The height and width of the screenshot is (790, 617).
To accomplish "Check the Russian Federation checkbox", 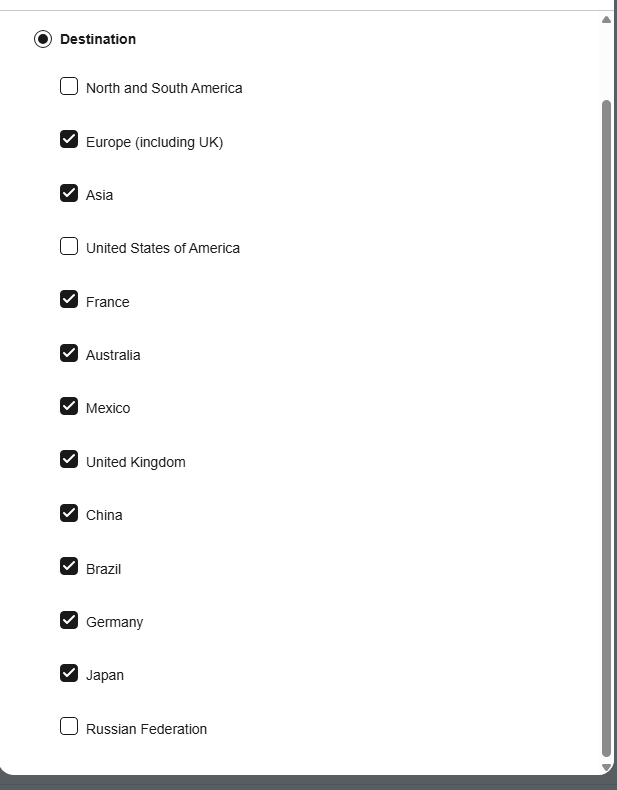I will click(x=69, y=727).
